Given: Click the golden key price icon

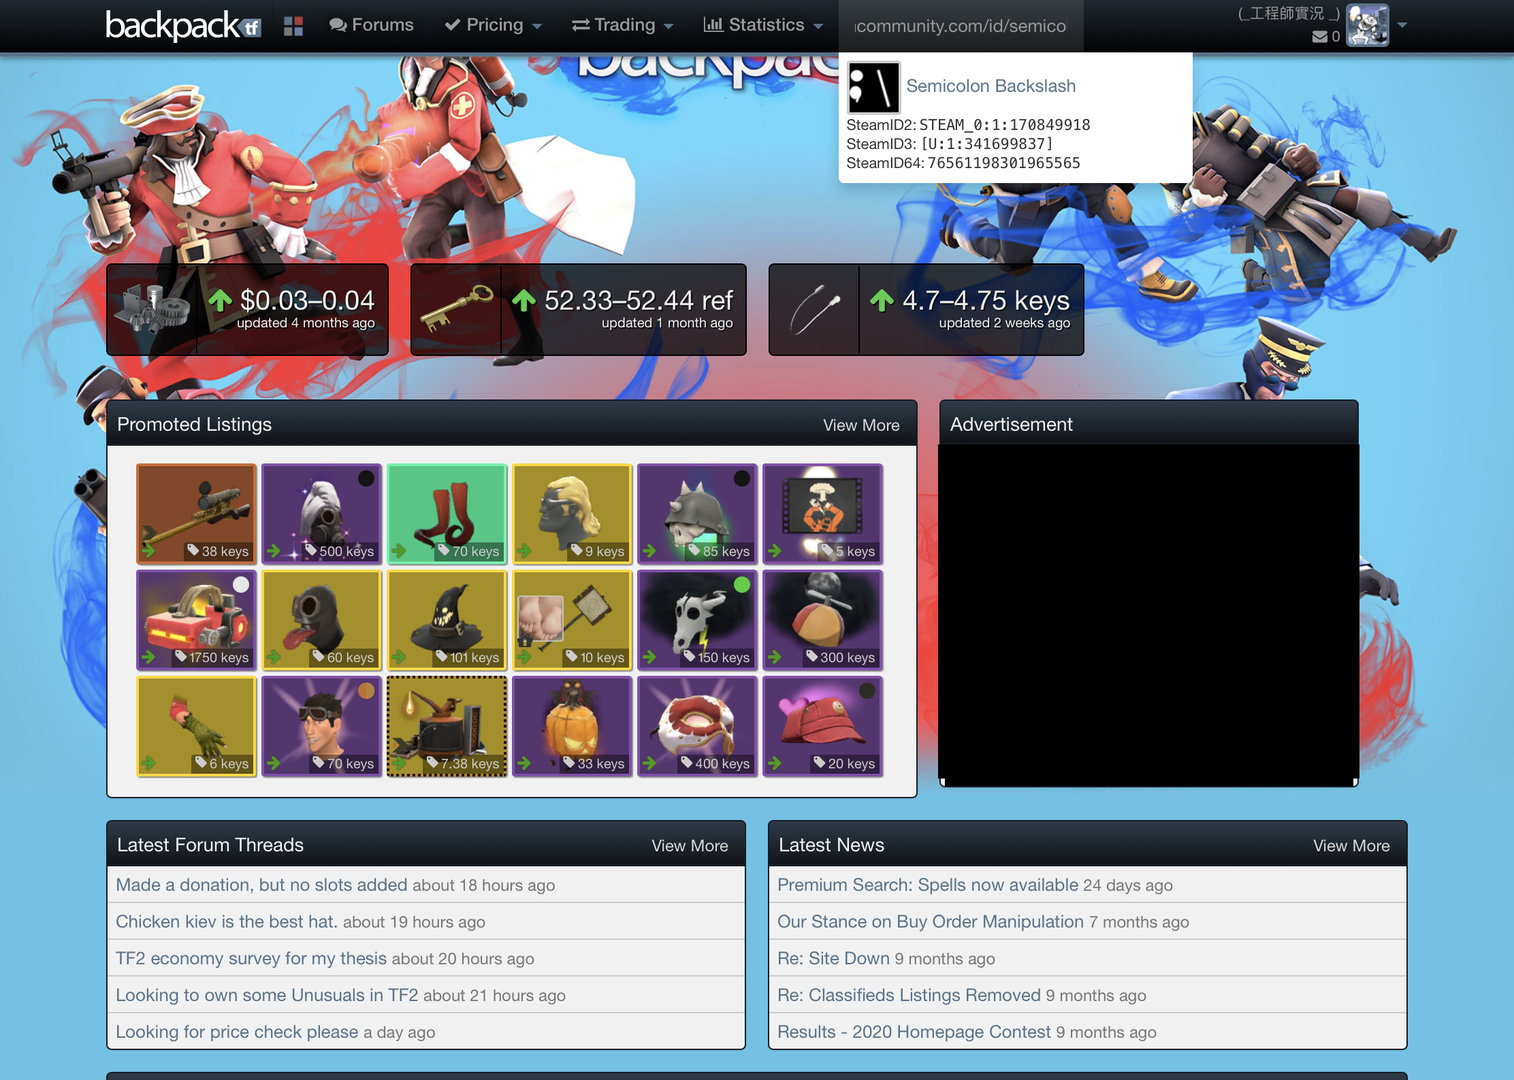Looking at the screenshot, I should pos(456,309).
